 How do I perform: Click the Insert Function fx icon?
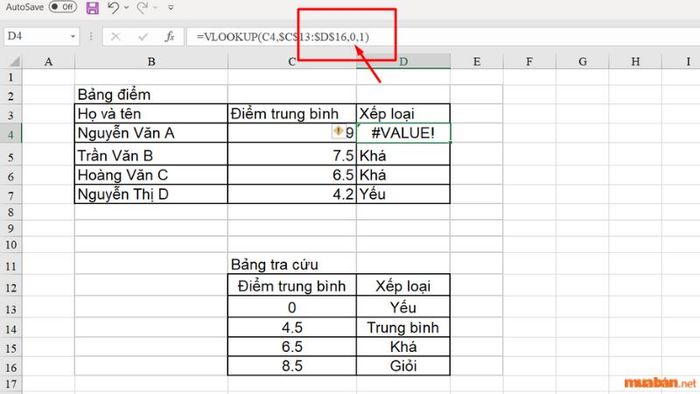(x=170, y=37)
